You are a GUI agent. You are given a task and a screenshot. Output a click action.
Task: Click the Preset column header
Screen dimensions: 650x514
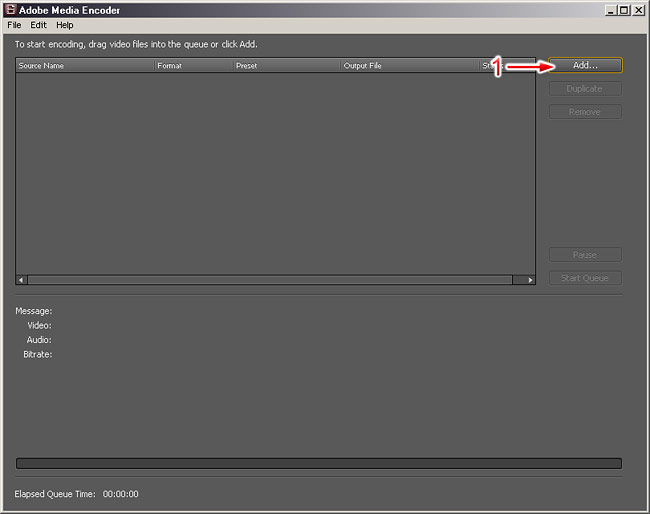(287, 65)
